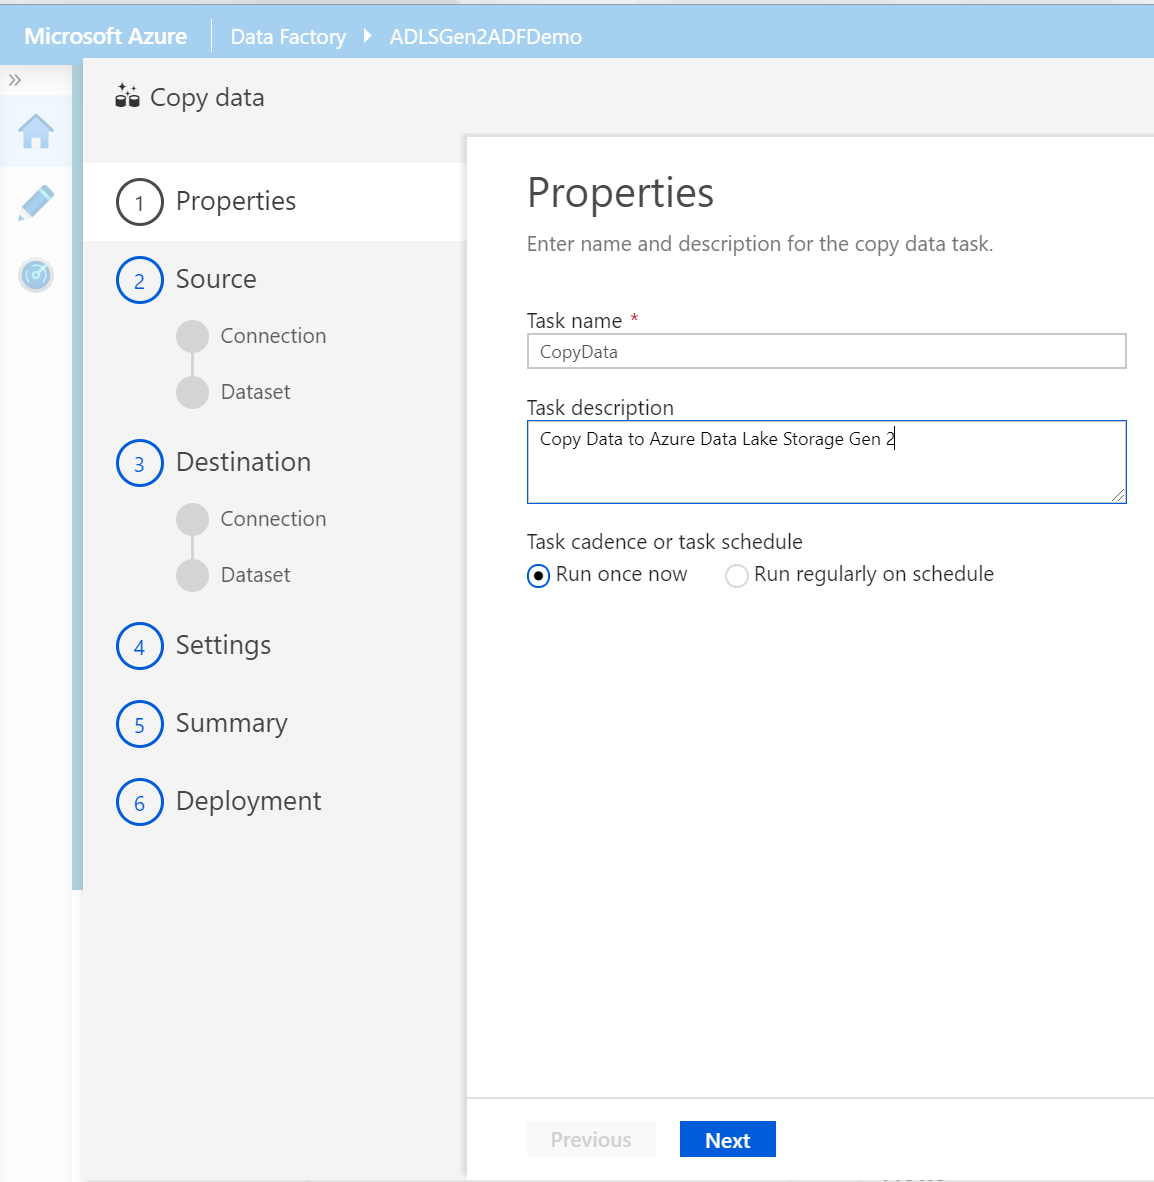The height and width of the screenshot is (1182, 1154).
Task: Expand the Source step section
Action: 139,280
